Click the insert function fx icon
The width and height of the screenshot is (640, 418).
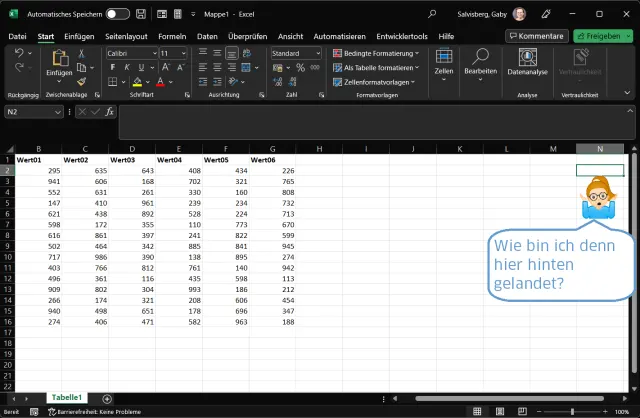point(109,112)
